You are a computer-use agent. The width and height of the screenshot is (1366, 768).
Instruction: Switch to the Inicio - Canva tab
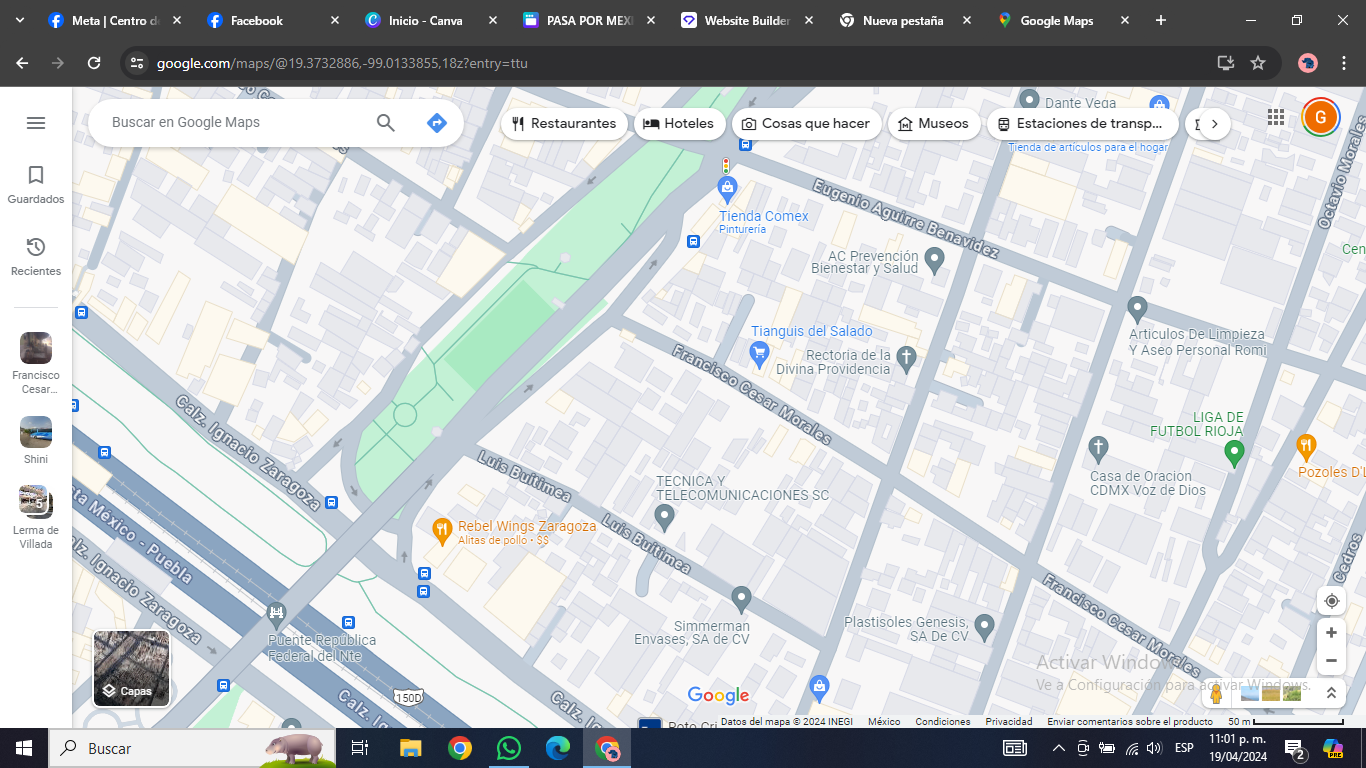point(425,20)
